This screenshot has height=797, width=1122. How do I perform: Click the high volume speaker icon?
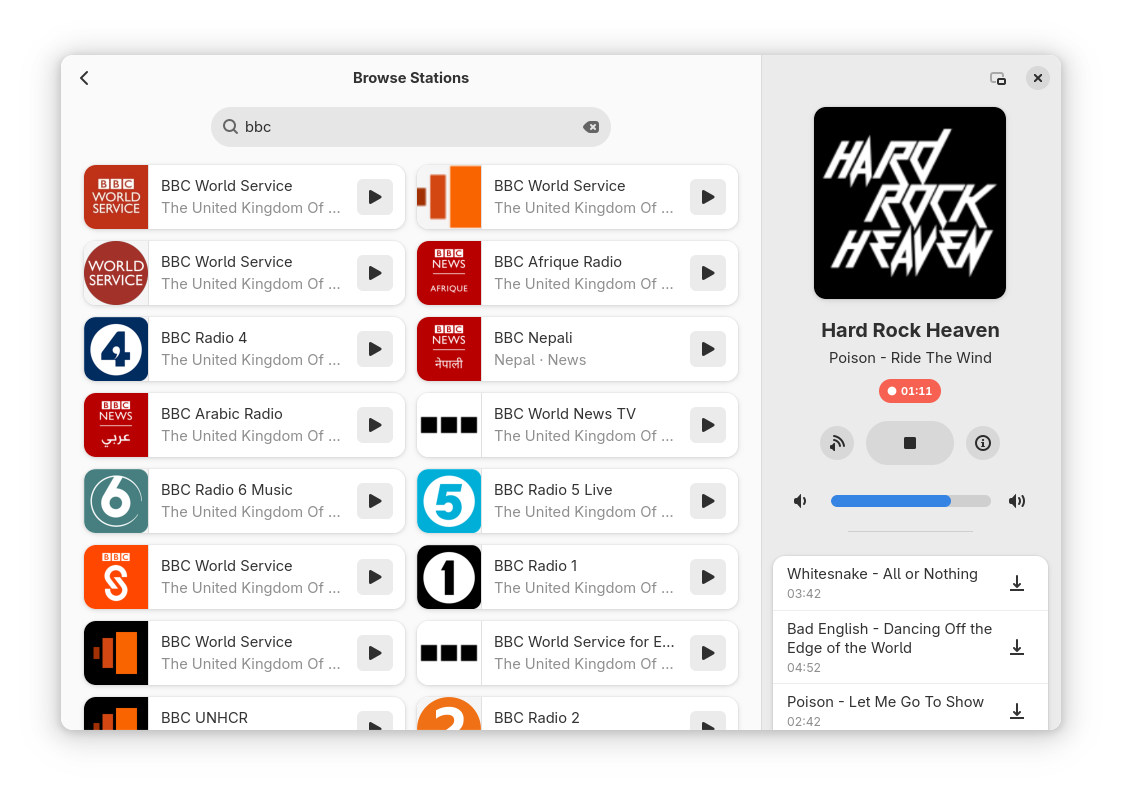(1017, 501)
